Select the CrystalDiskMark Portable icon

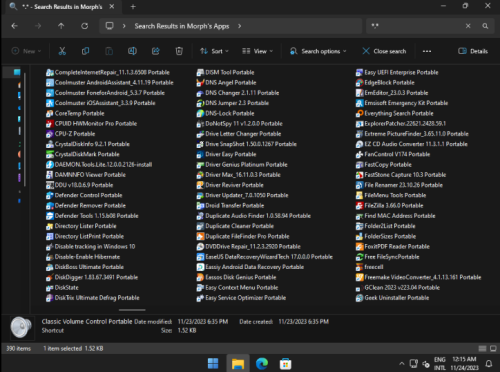pos(50,154)
